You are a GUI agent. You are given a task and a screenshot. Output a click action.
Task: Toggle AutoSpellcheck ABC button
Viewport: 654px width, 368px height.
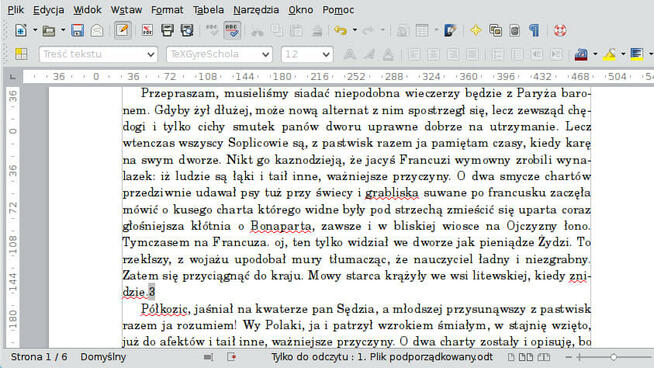click(232, 30)
